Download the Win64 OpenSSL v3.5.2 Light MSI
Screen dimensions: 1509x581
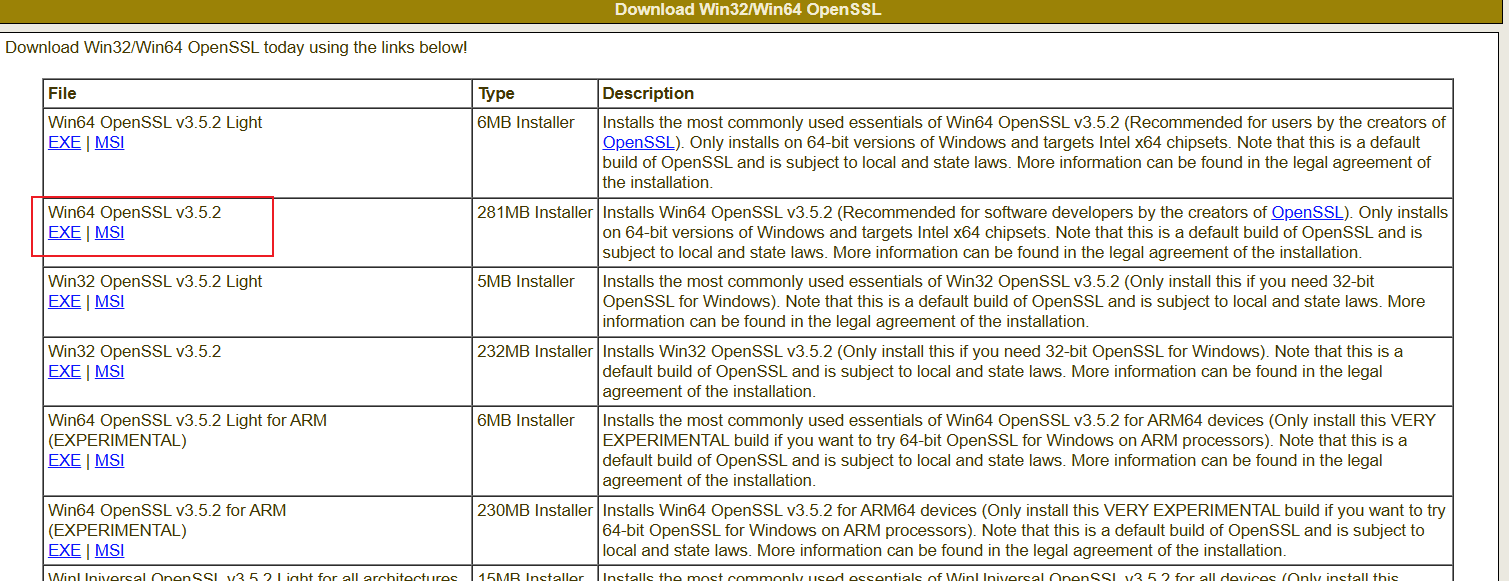click(109, 143)
